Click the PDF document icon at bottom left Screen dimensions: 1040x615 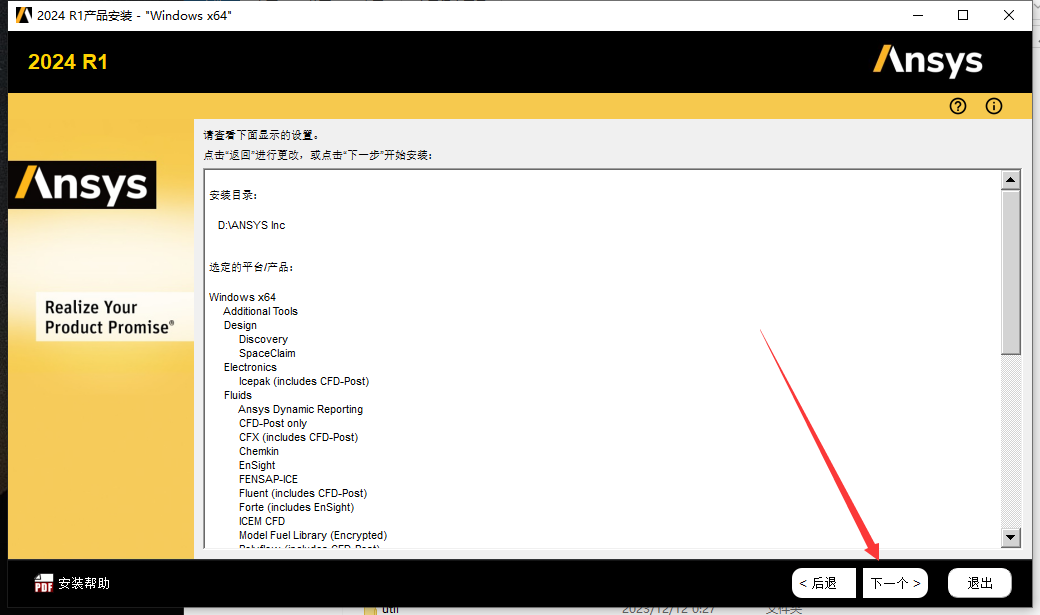tap(43, 582)
